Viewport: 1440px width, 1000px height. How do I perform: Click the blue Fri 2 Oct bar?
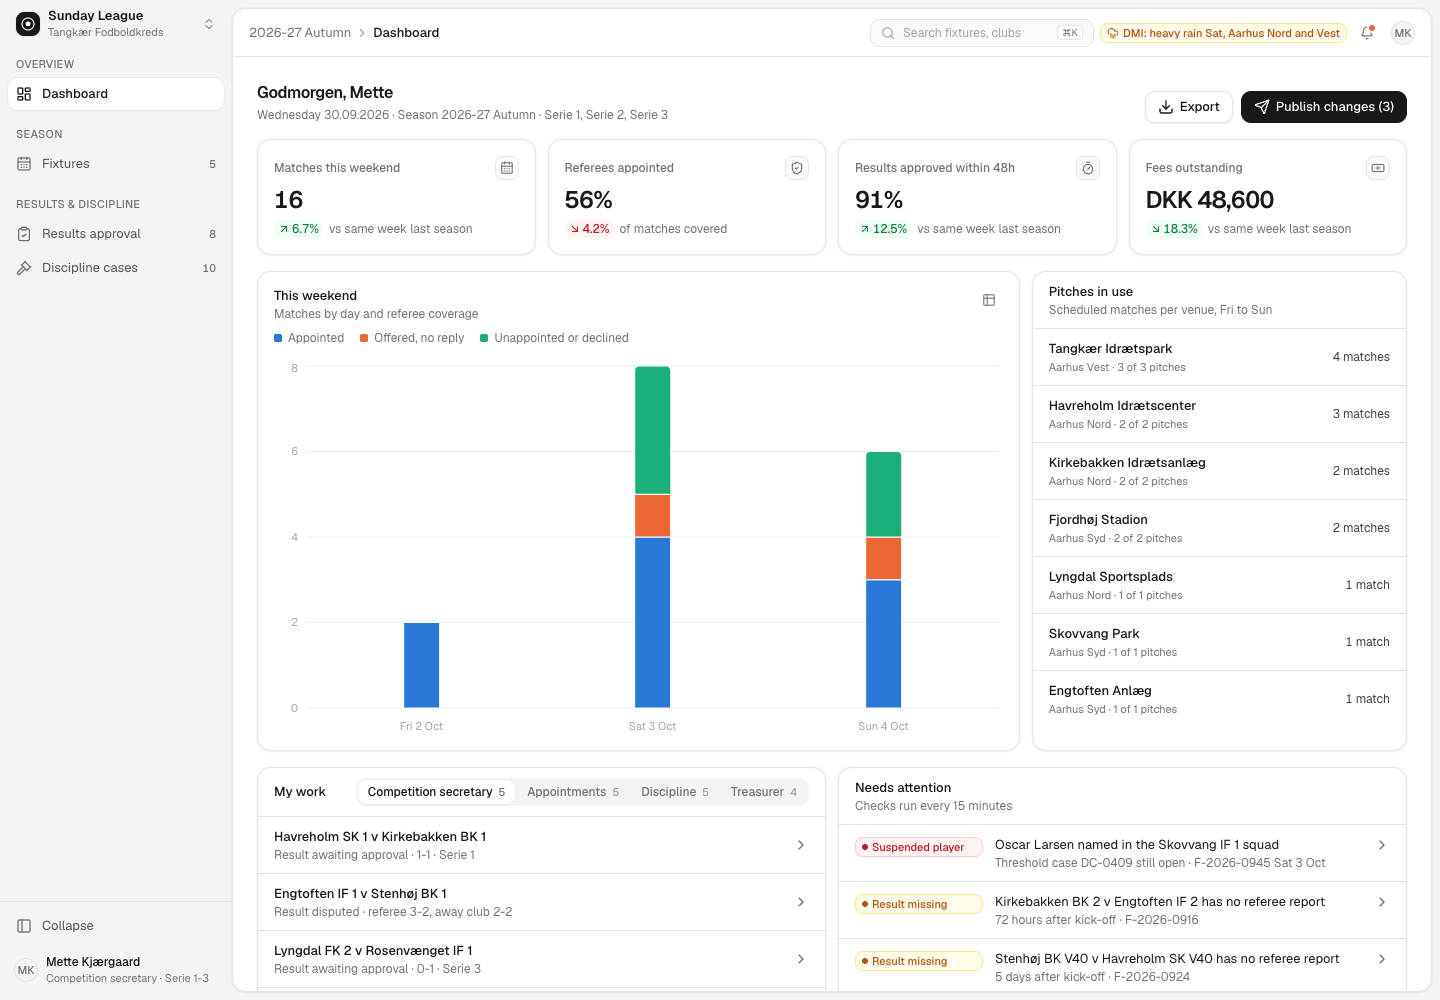422,665
